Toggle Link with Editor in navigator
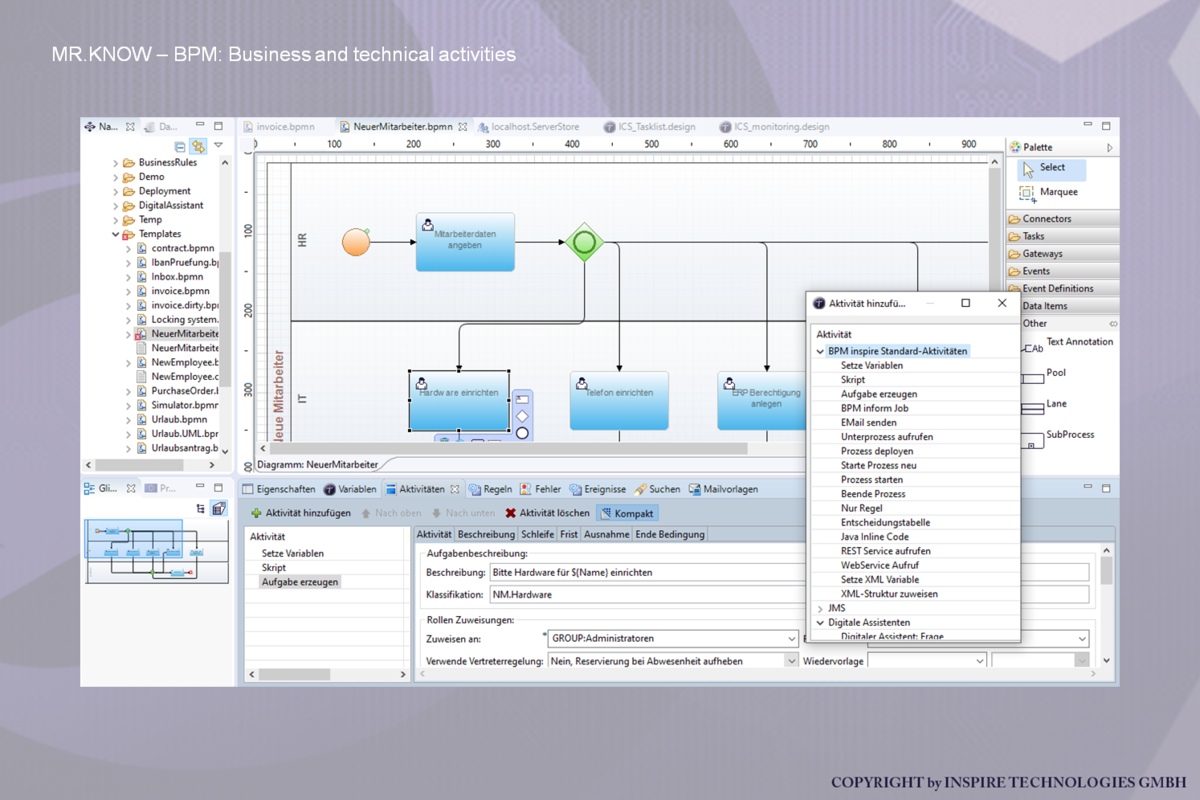1200x800 pixels. (198, 146)
